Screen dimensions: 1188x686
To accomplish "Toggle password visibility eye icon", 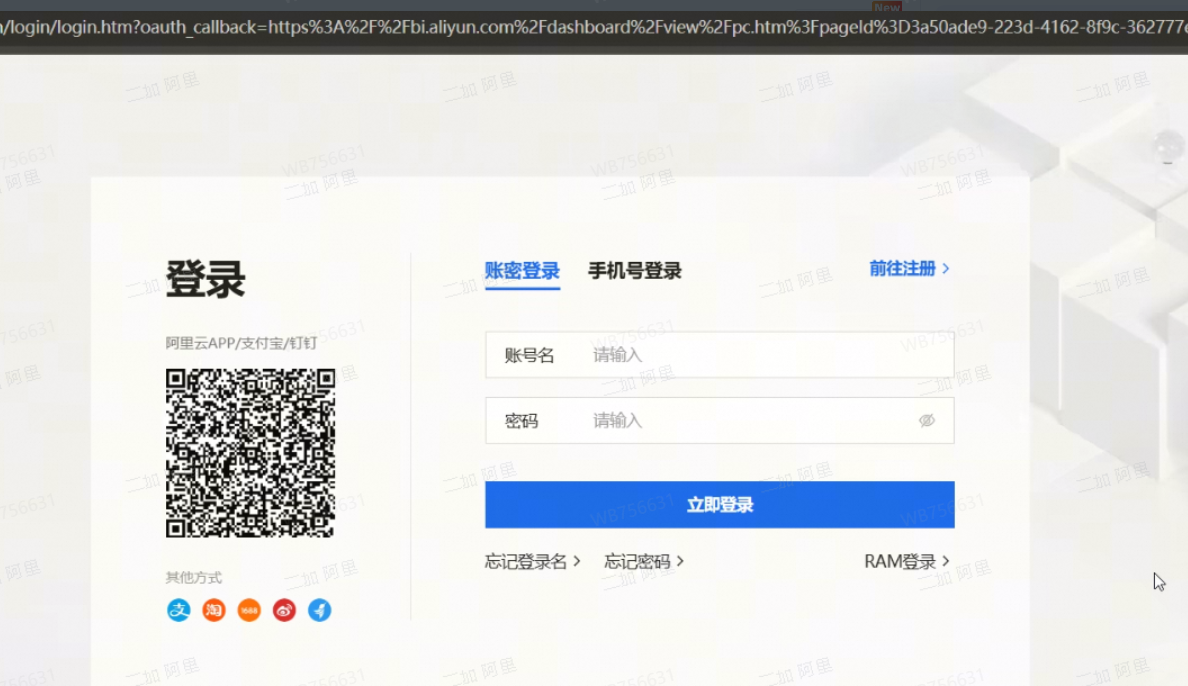I will tap(927, 420).
